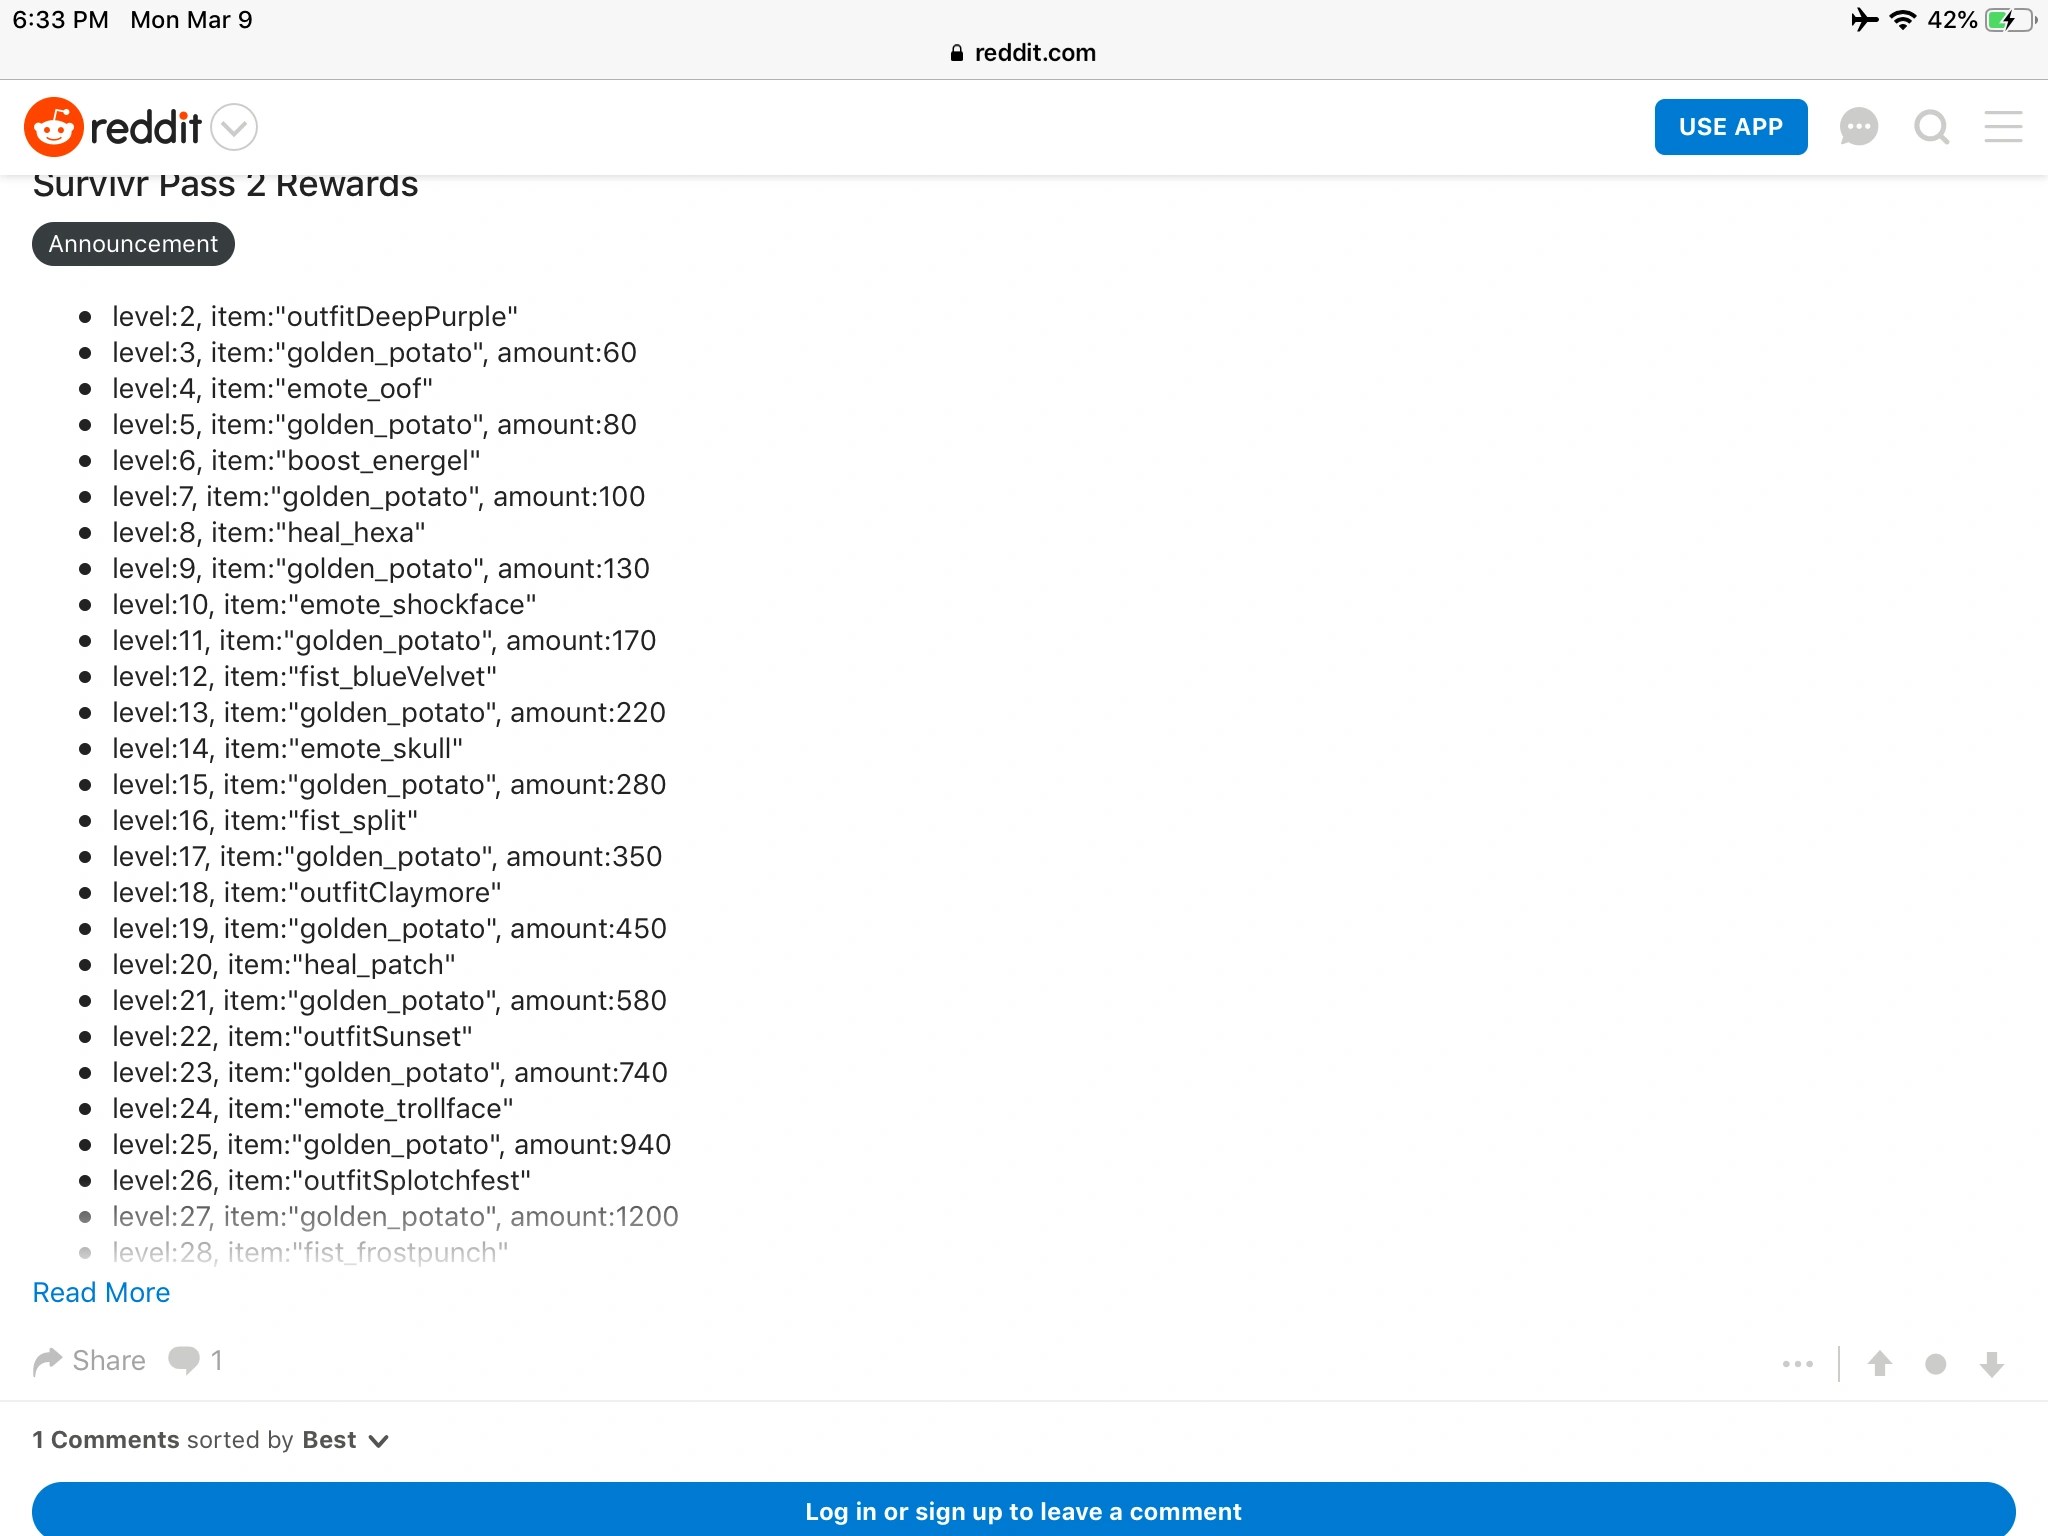This screenshot has height=1536, width=2048.
Task: Tap the reddit wordmark text
Action: tap(145, 128)
